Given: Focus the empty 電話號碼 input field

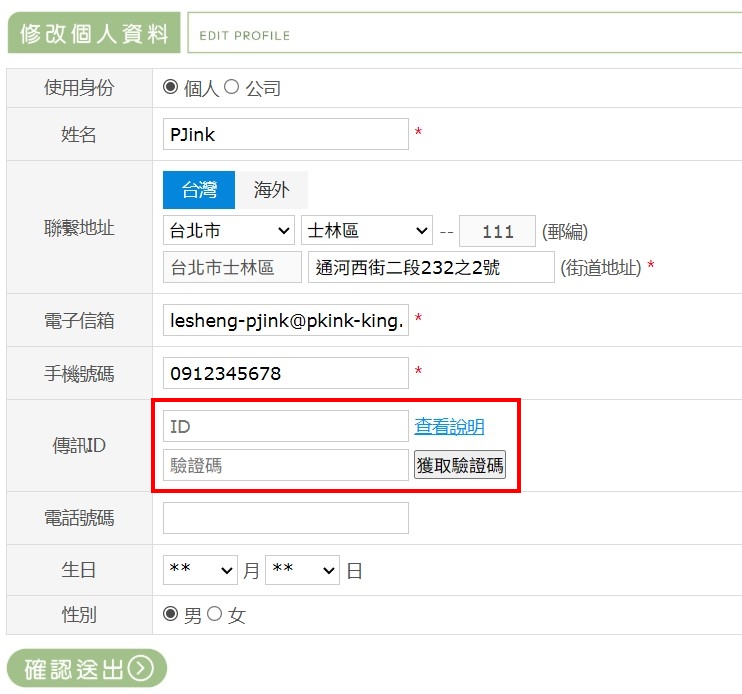Looking at the screenshot, I should (x=285, y=518).
